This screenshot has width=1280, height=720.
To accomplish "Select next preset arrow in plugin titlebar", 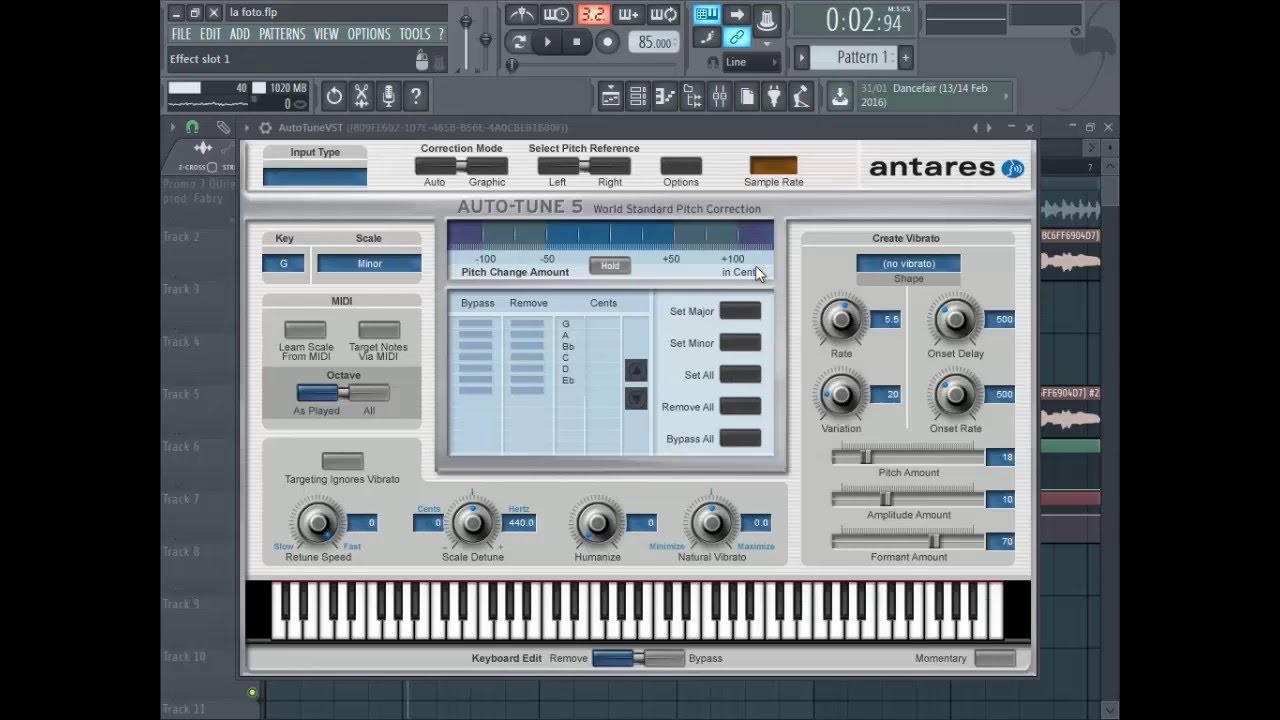I will [x=990, y=128].
